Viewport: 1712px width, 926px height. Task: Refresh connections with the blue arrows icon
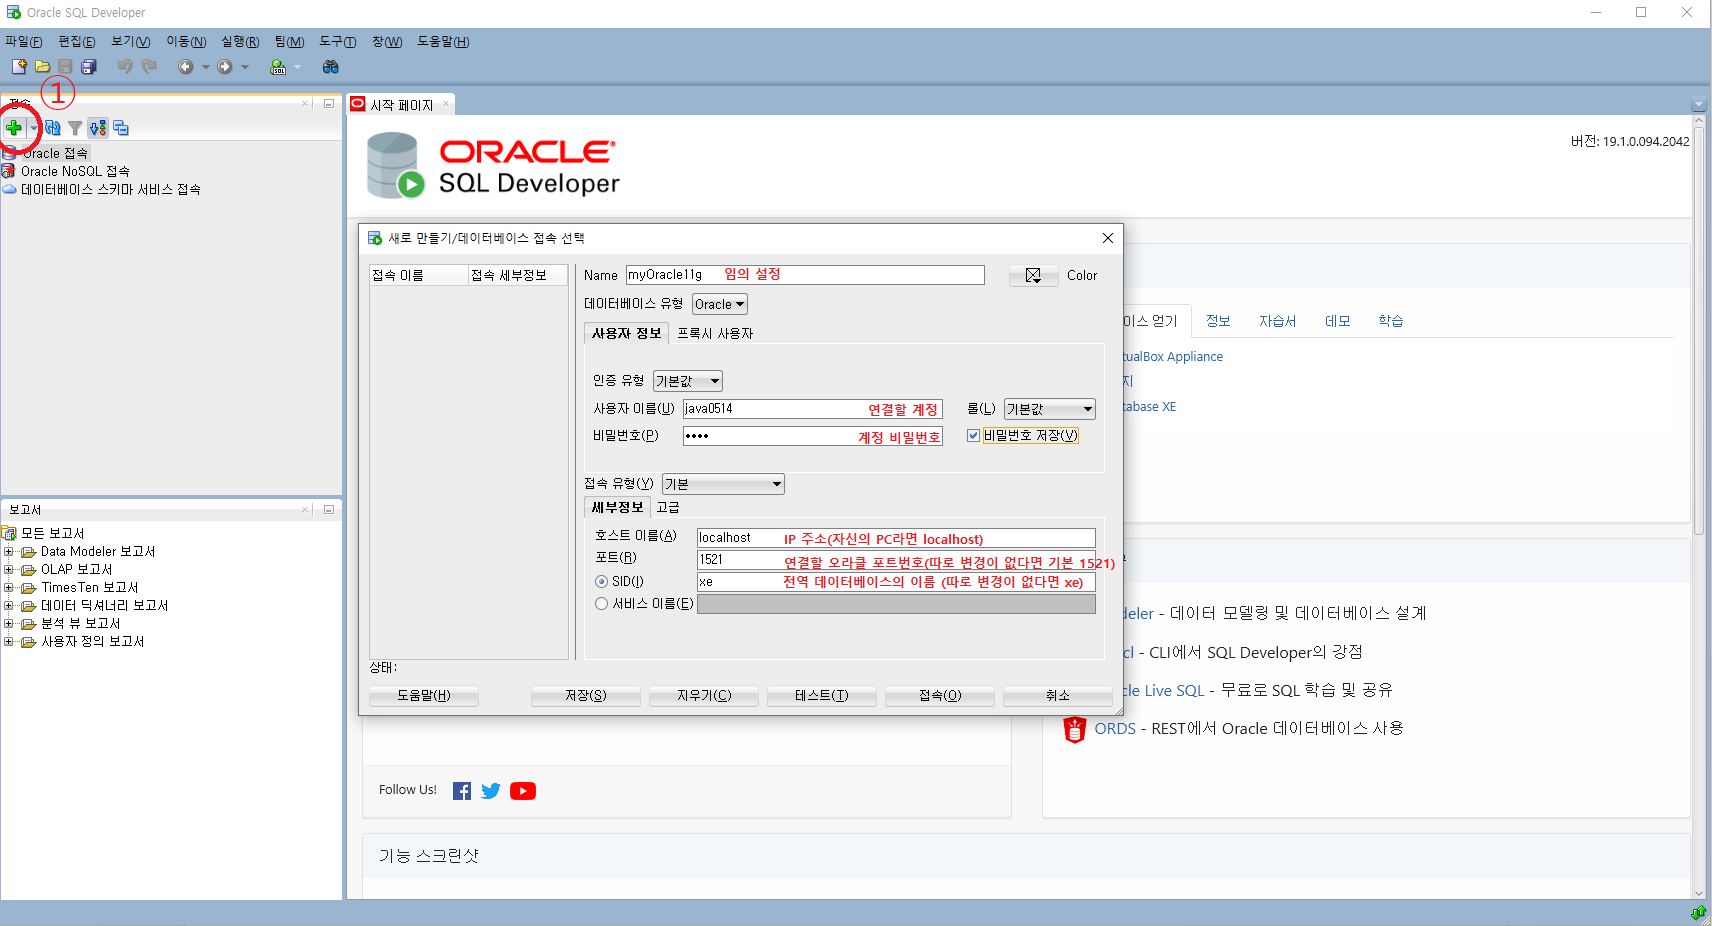[53, 128]
